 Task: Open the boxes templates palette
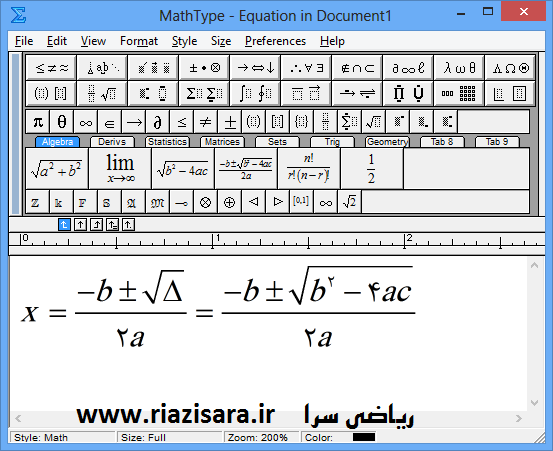coord(510,93)
